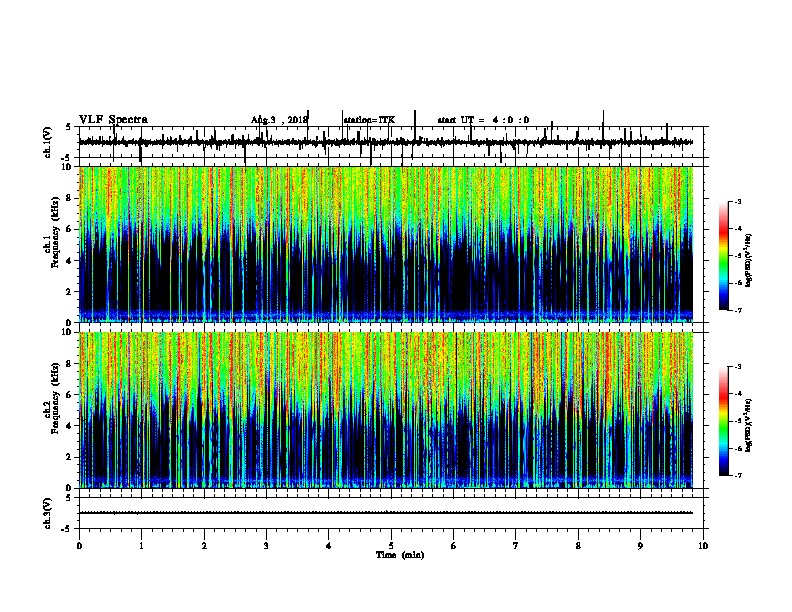Select the "start UT = 4 : 0 : 0" text
Image resolution: width=792 pixels, height=612 pixels.
point(483,120)
